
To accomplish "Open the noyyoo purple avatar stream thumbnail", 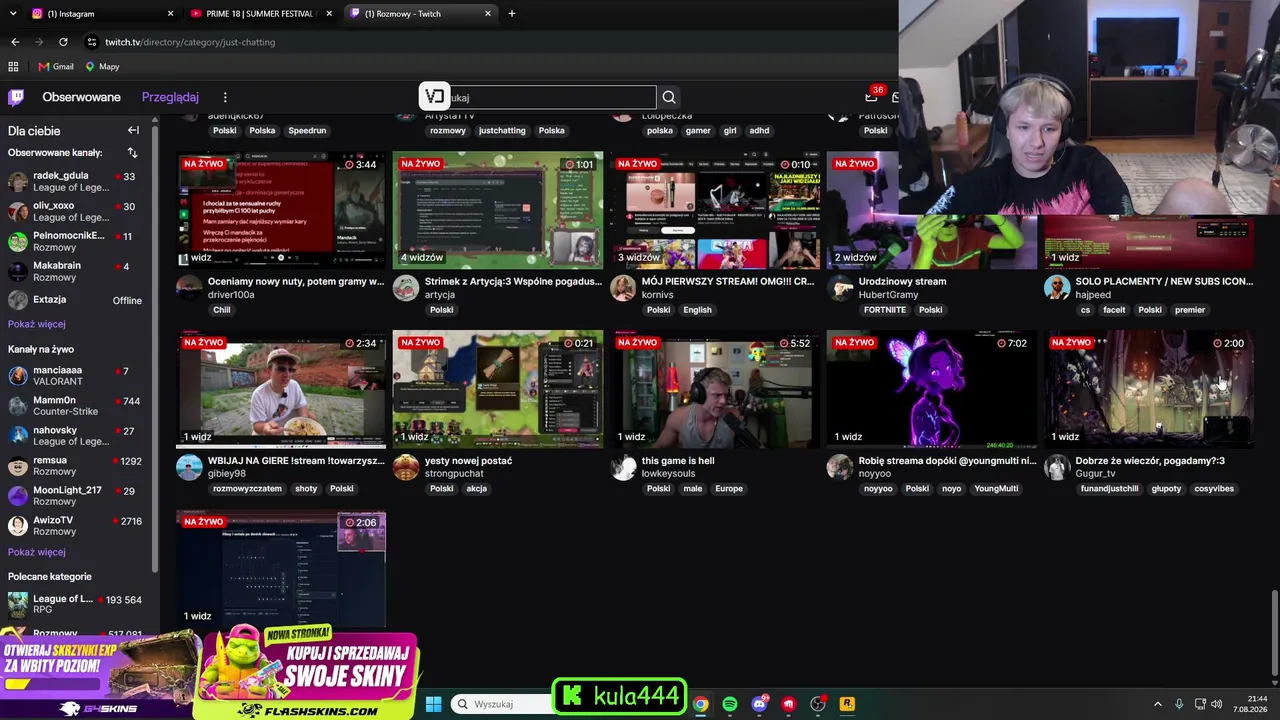I will (932, 389).
